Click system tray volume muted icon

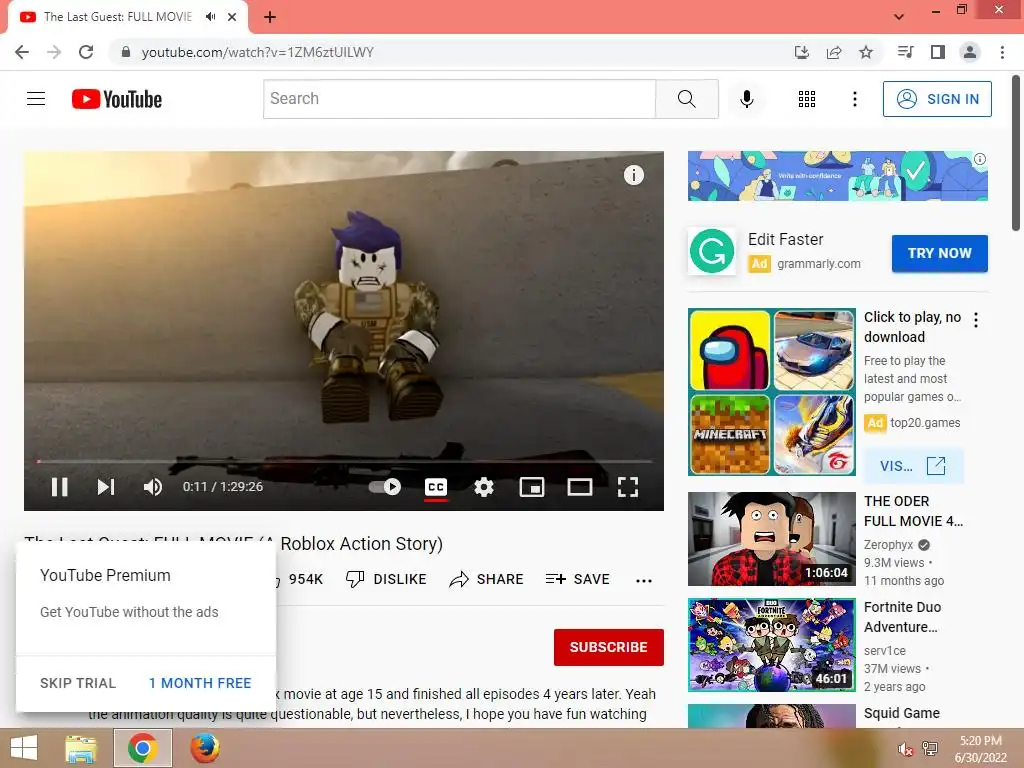[x=905, y=750]
